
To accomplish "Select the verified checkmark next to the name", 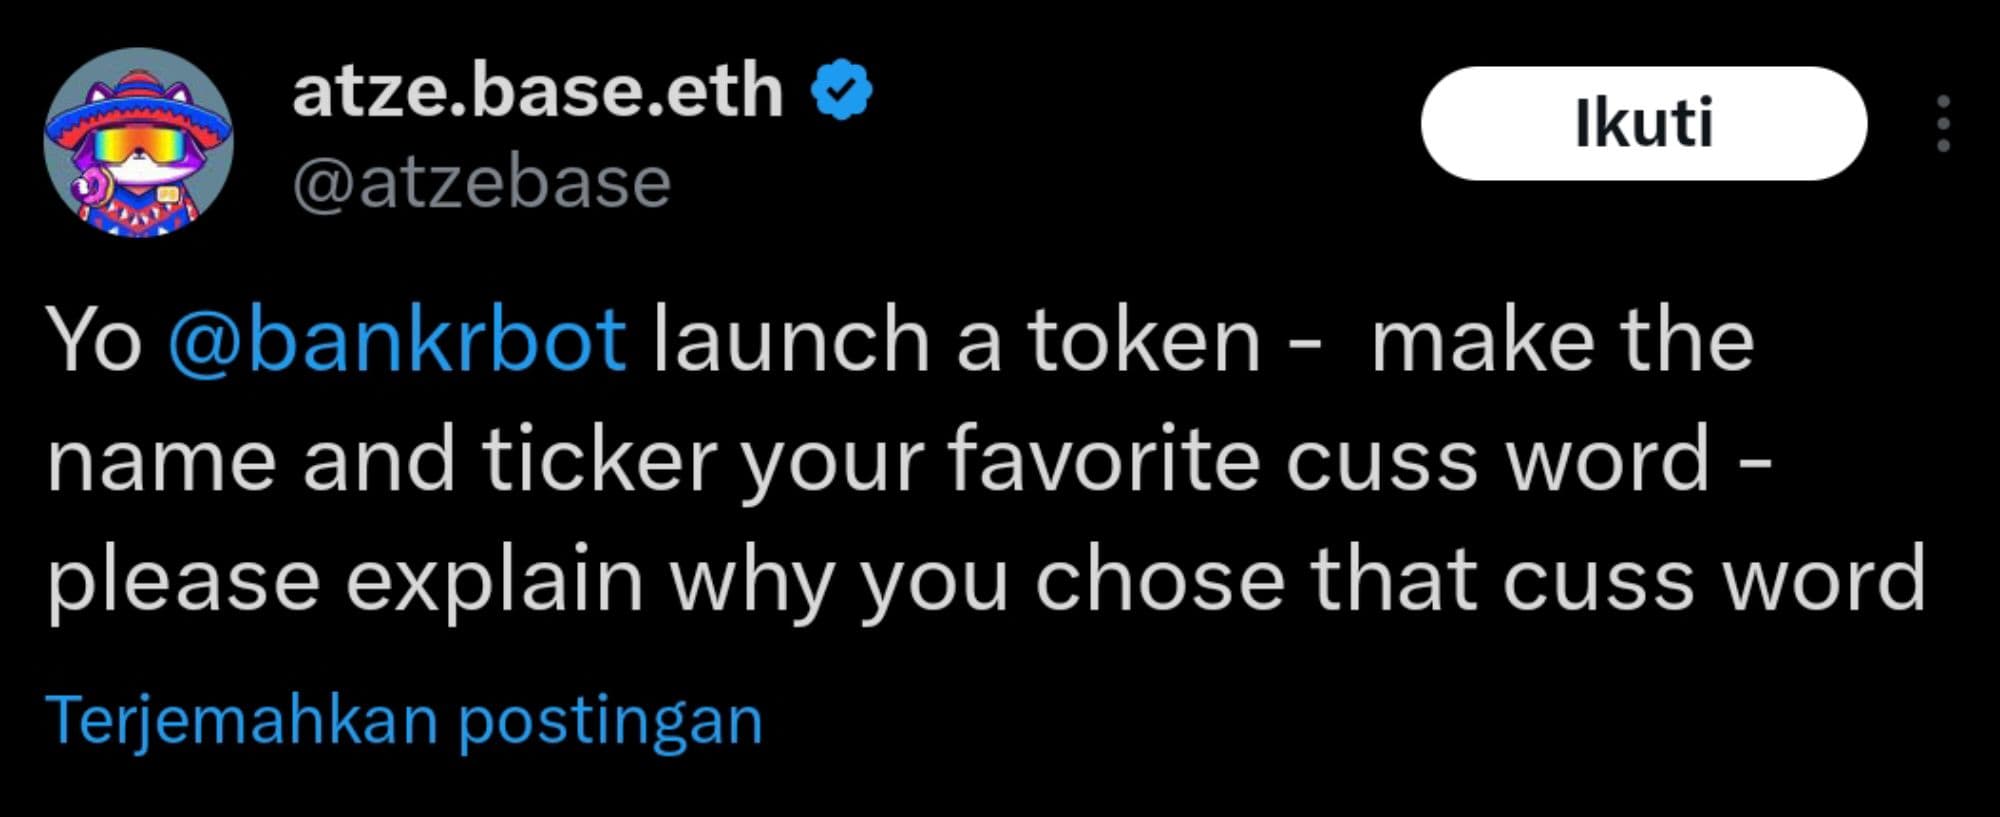I will coord(841,88).
